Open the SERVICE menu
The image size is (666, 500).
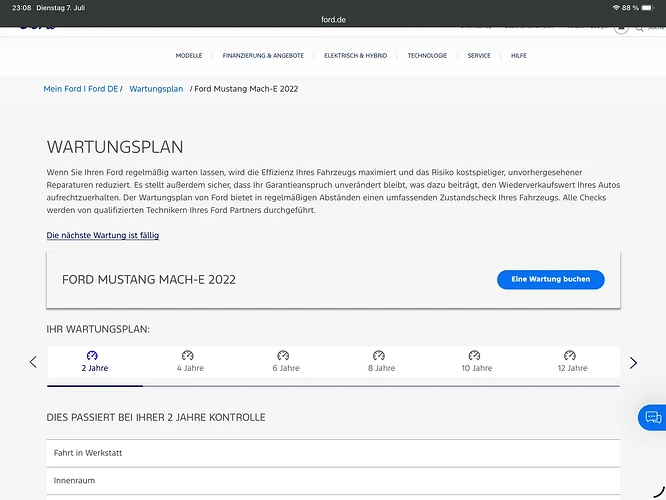(x=479, y=56)
